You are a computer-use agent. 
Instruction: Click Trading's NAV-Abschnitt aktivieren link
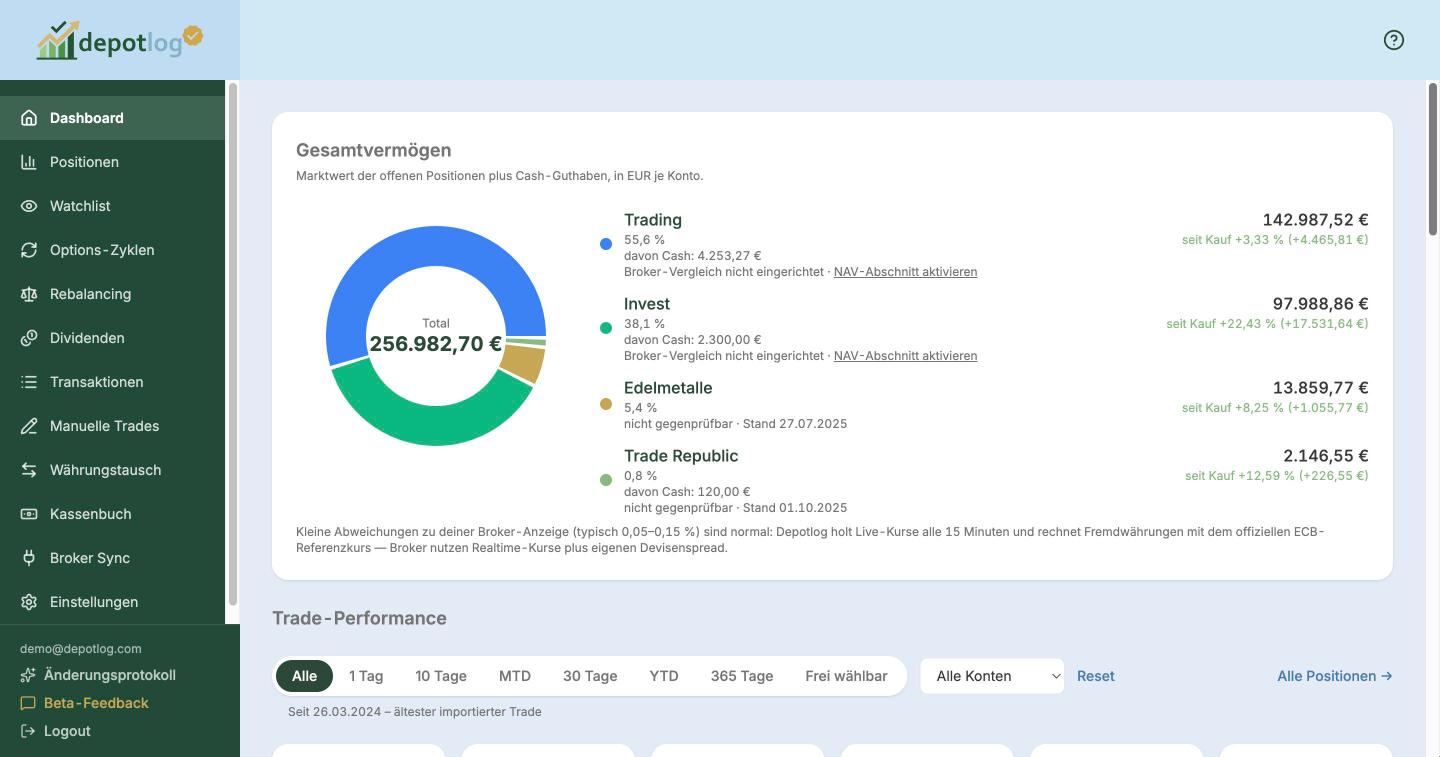[906, 272]
